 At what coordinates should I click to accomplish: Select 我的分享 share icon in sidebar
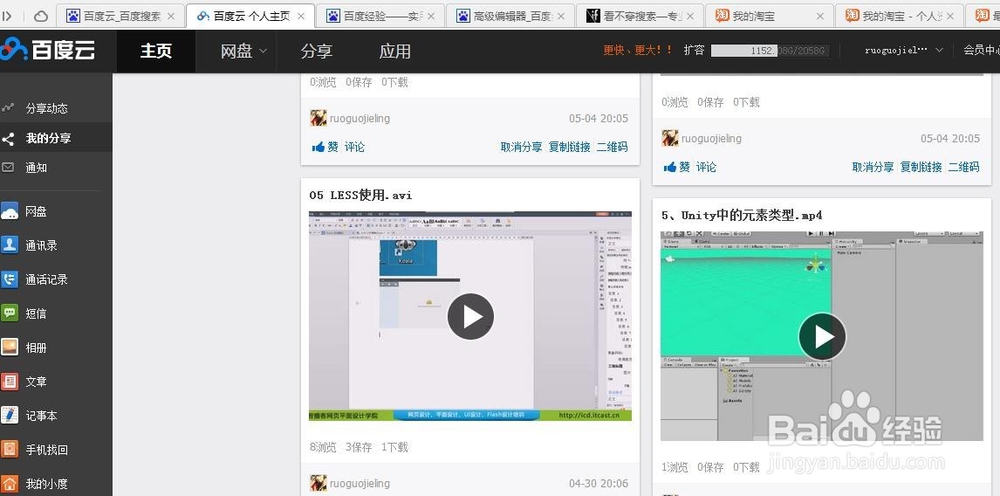pyautogui.click(x=8, y=138)
